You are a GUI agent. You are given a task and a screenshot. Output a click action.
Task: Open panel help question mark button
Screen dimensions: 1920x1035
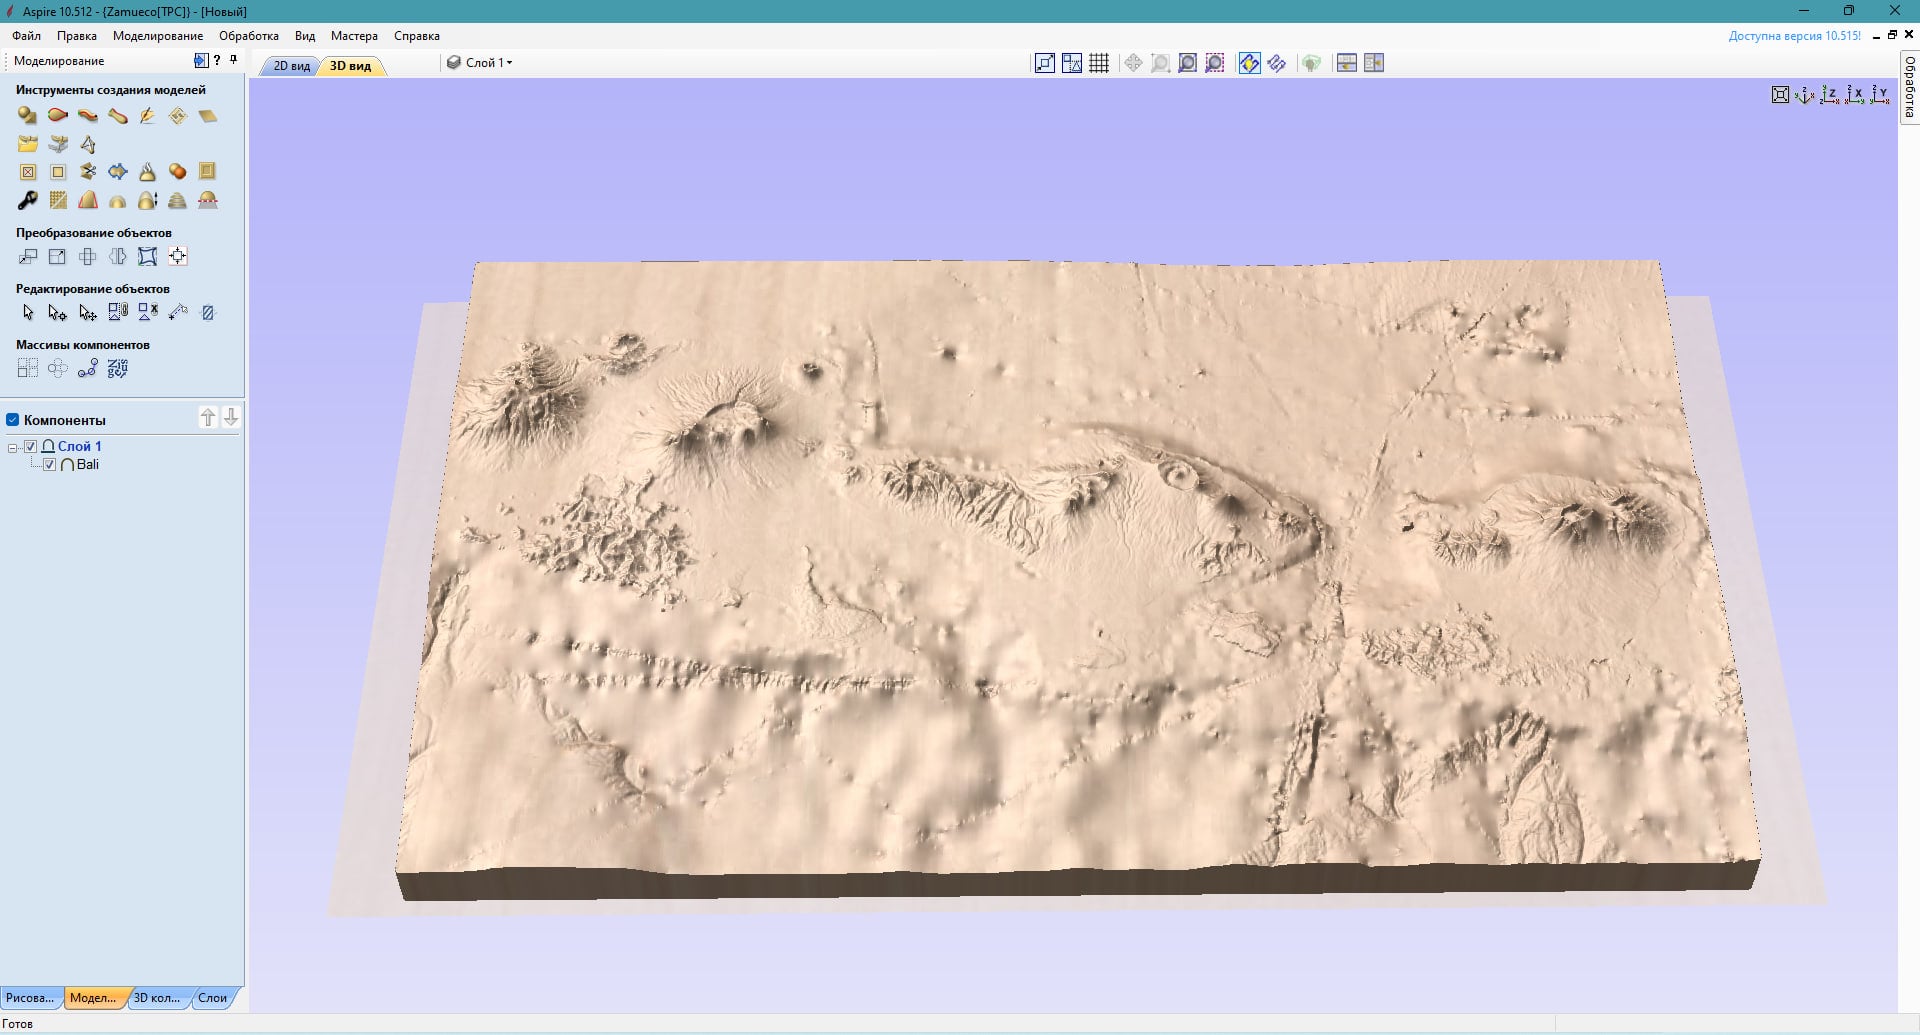(x=217, y=60)
